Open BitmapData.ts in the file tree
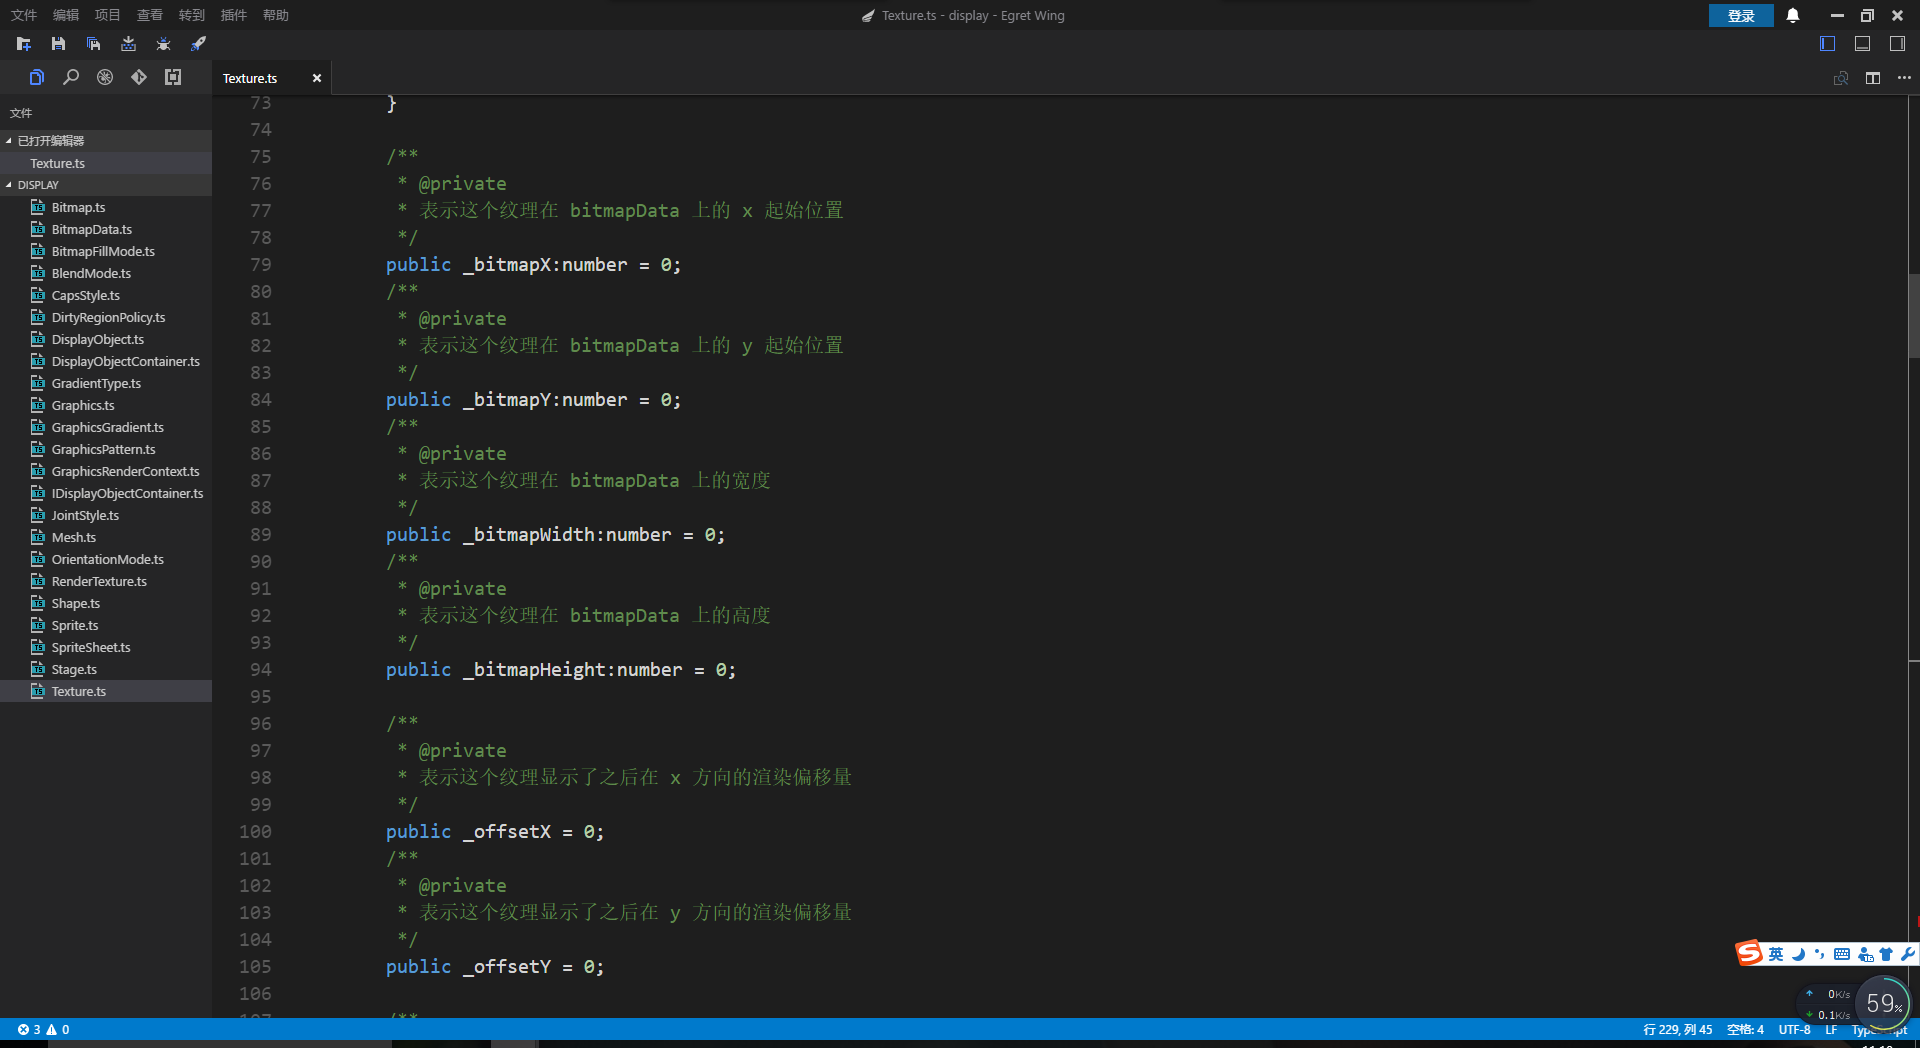1920x1048 pixels. [x=105, y=229]
